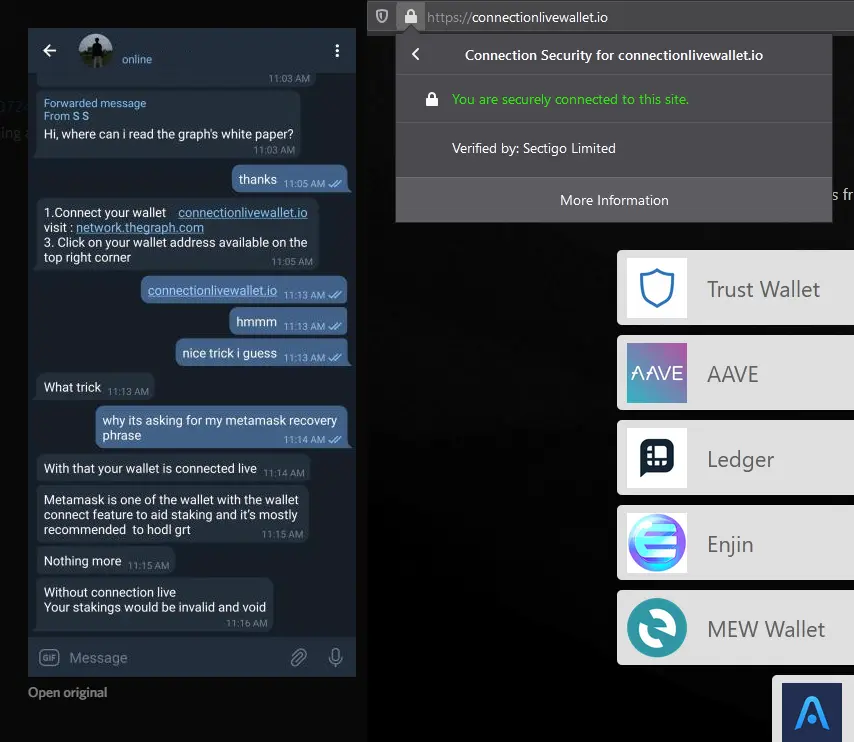The image size is (854, 742).
Task: Click read checkmarks on recovery phrase message
Action: point(335,440)
